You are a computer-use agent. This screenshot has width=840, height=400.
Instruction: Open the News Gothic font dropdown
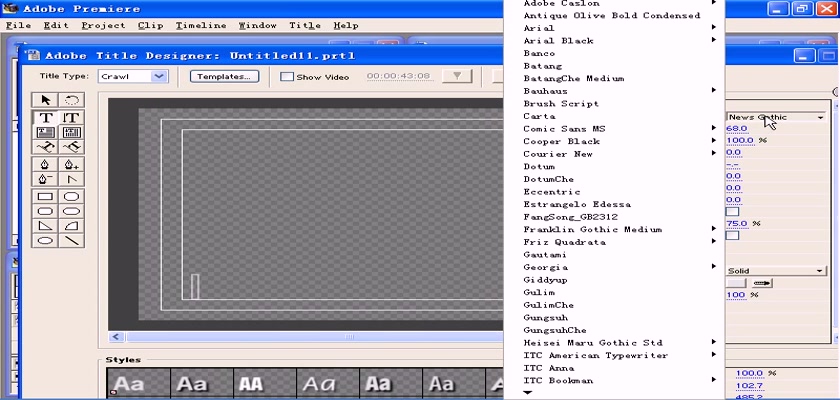coord(775,117)
